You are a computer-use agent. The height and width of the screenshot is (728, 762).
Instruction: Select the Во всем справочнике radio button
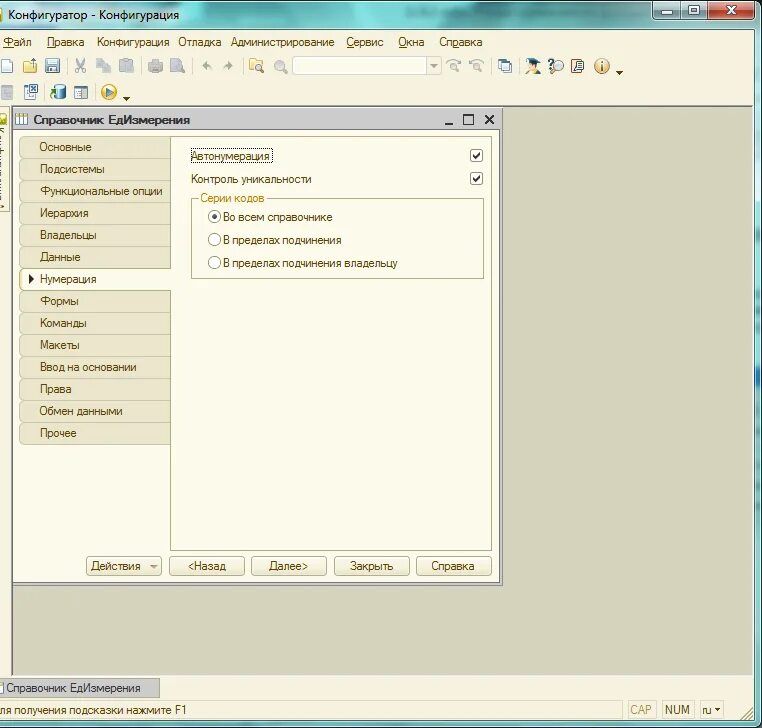pos(214,217)
